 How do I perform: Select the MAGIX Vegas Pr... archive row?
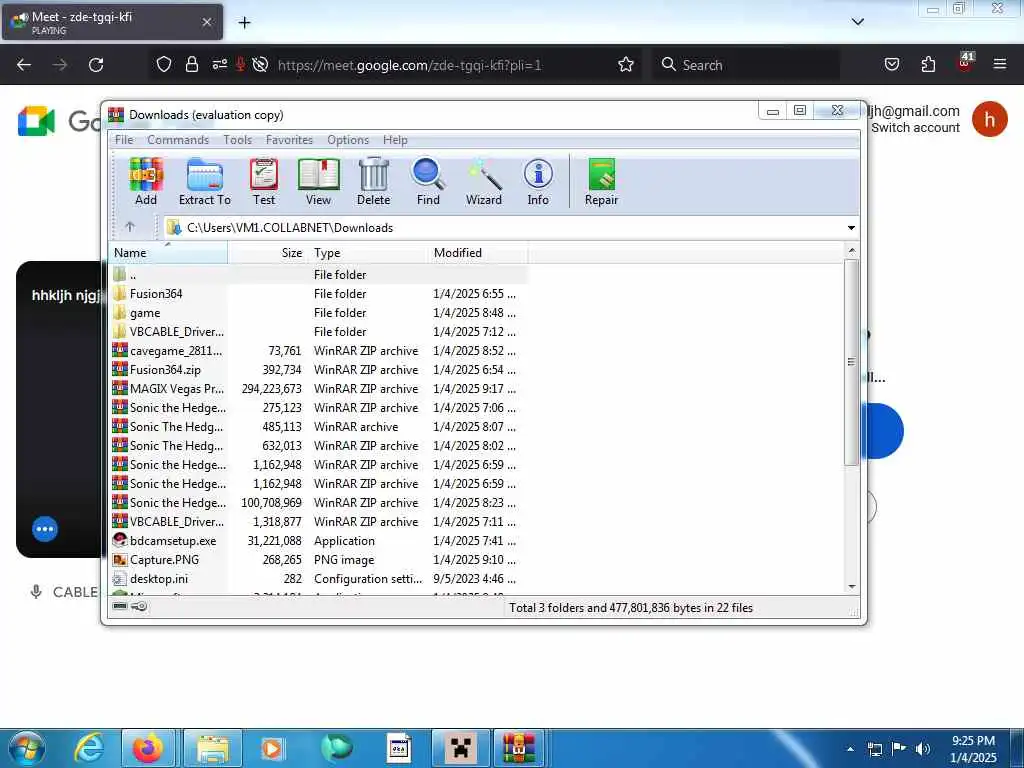pyautogui.click(x=319, y=389)
